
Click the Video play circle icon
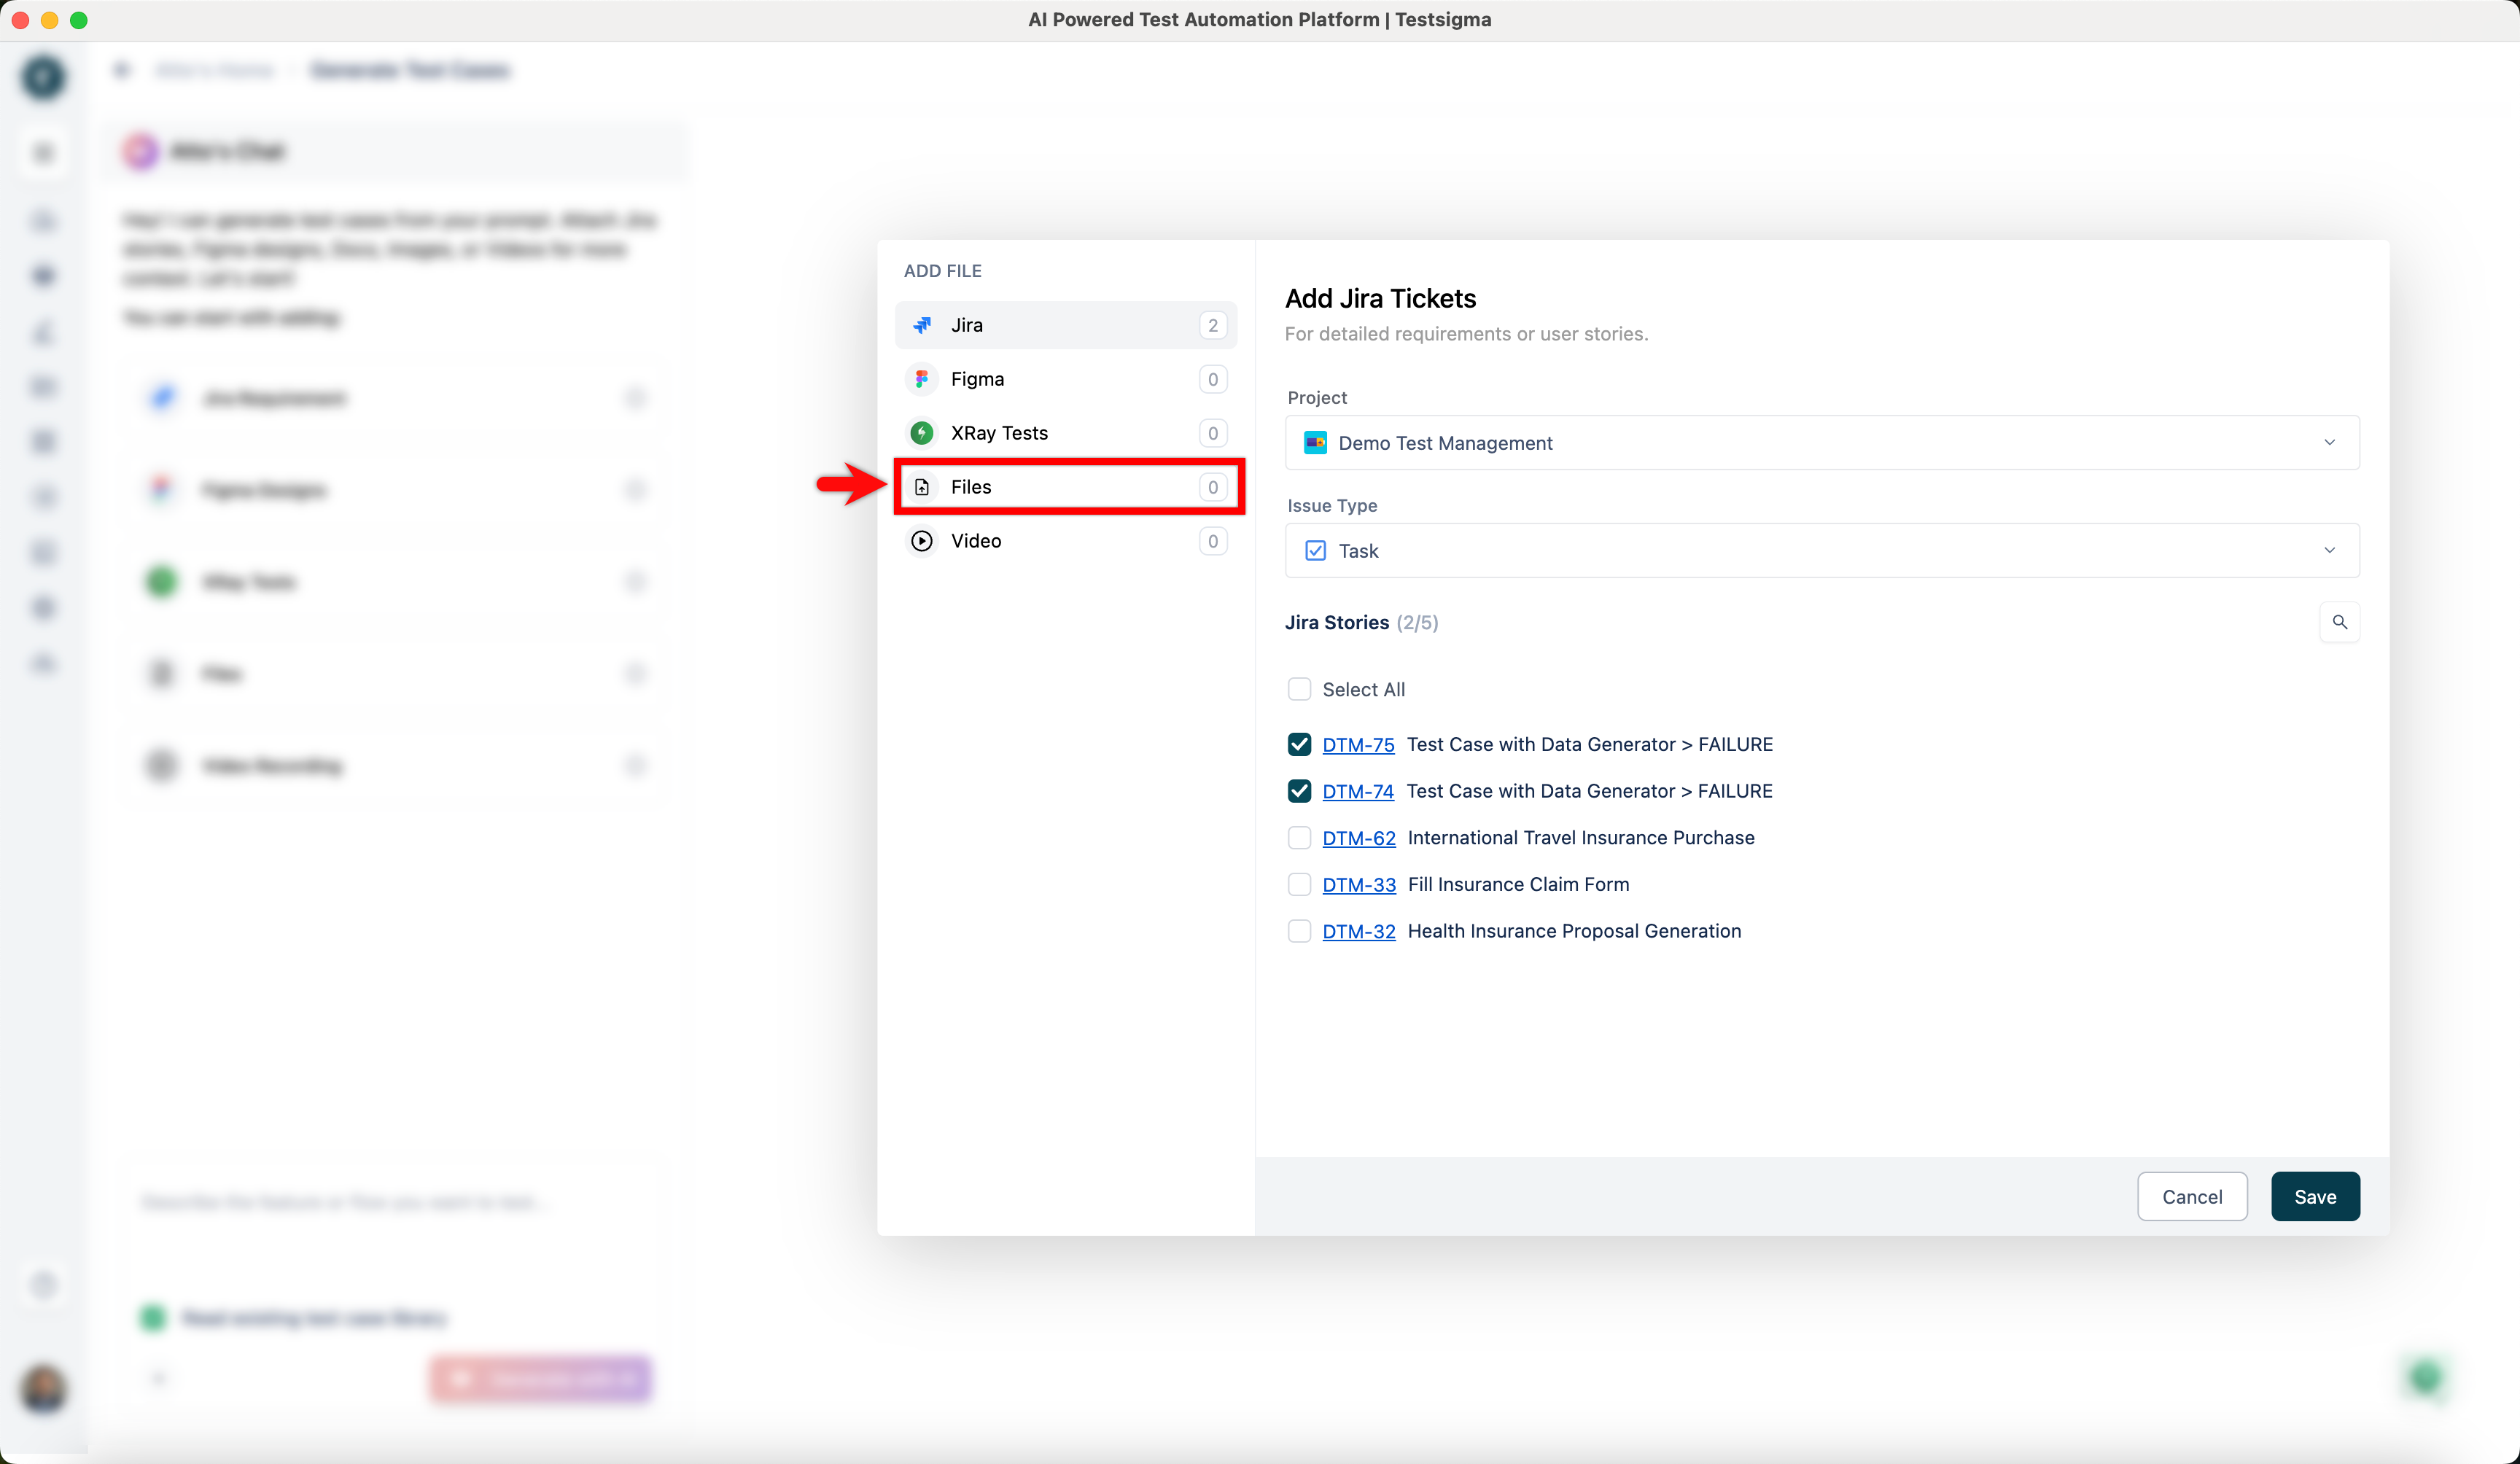pyautogui.click(x=922, y=541)
